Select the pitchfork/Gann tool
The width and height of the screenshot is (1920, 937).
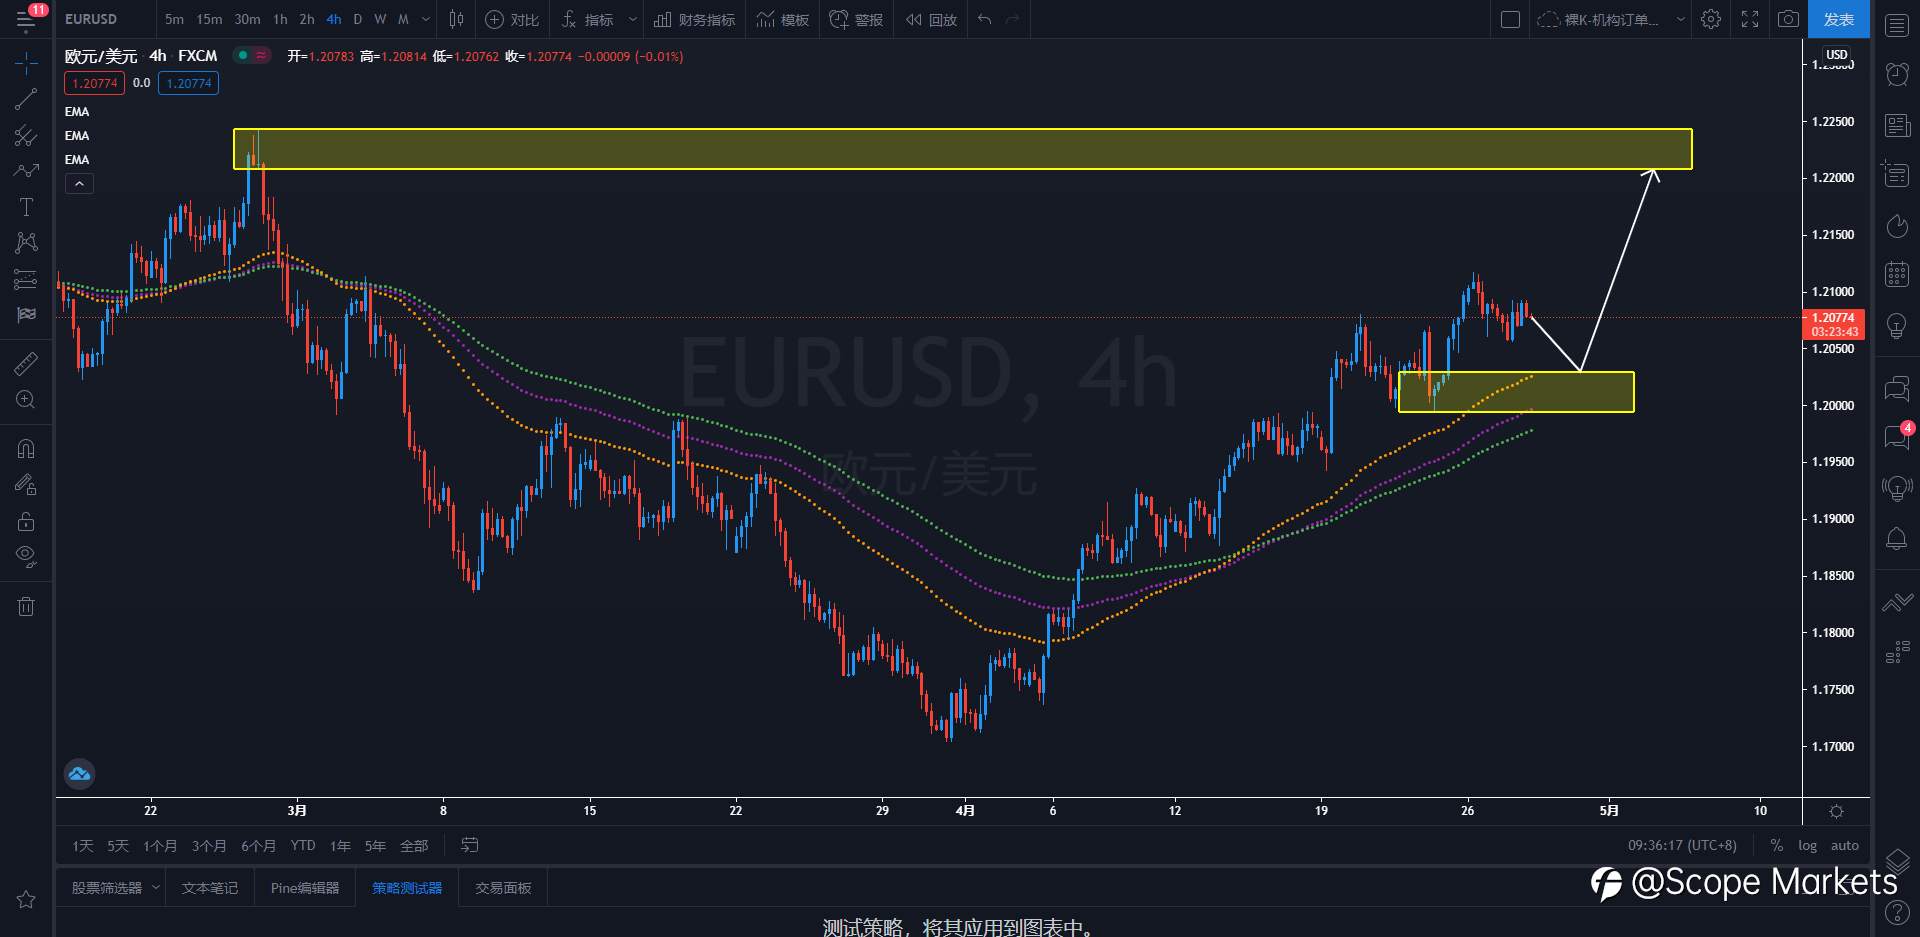[x=26, y=135]
